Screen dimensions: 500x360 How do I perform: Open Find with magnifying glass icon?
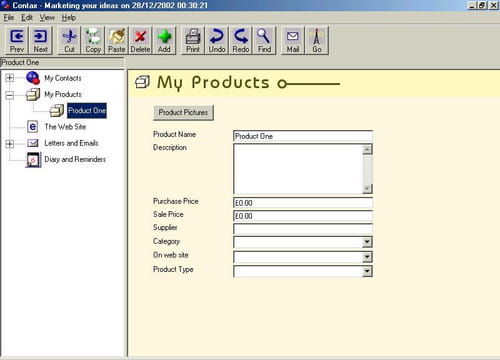point(264,40)
